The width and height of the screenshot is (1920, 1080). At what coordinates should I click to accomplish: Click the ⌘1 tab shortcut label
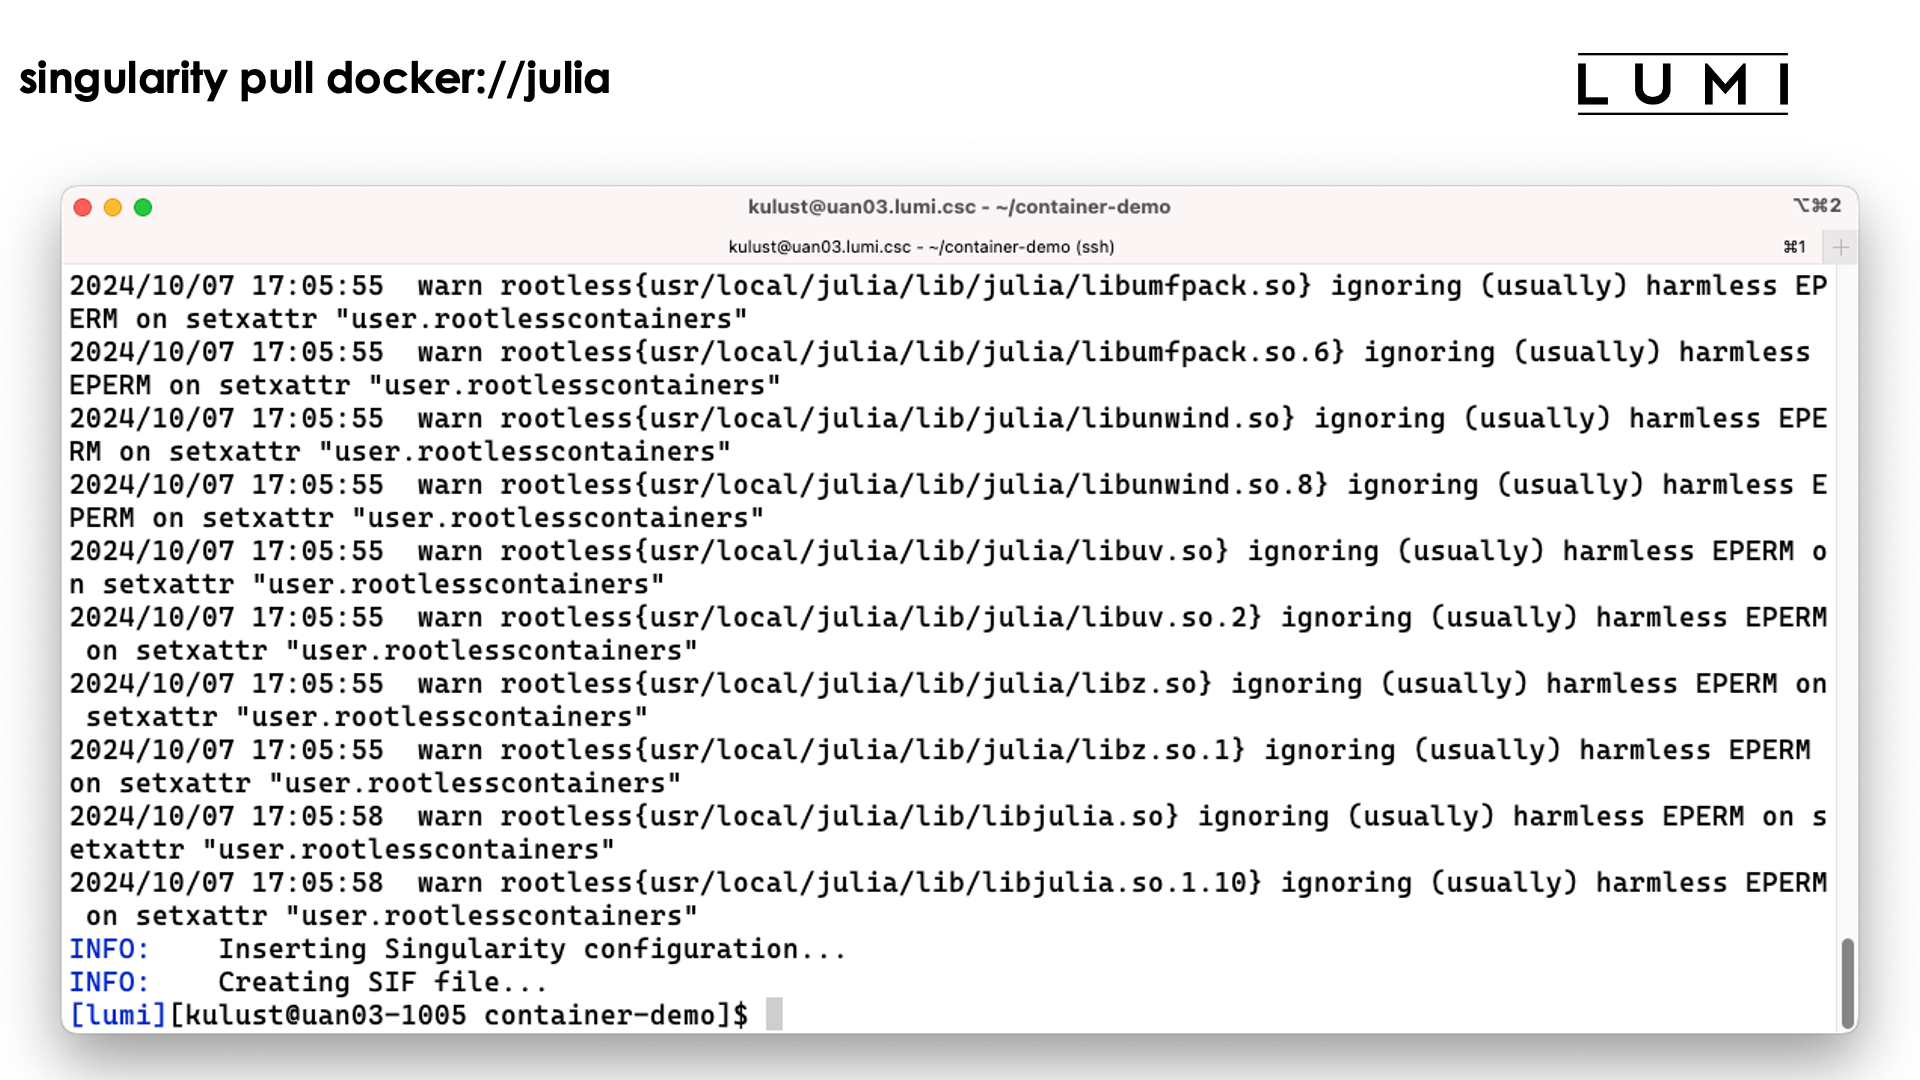(1794, 247)
